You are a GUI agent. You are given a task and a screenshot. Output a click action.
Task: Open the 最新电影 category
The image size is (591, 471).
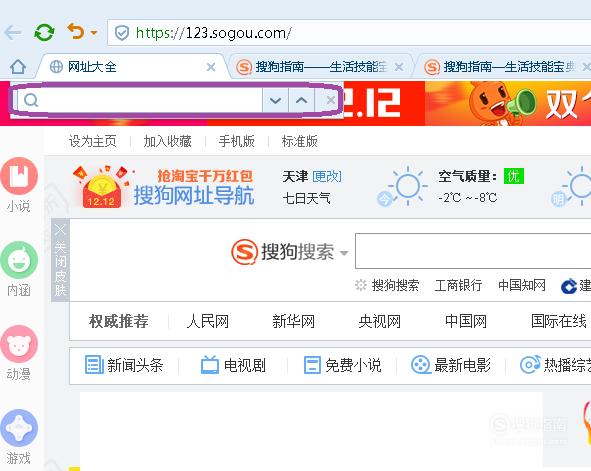[x=451, y=365]
